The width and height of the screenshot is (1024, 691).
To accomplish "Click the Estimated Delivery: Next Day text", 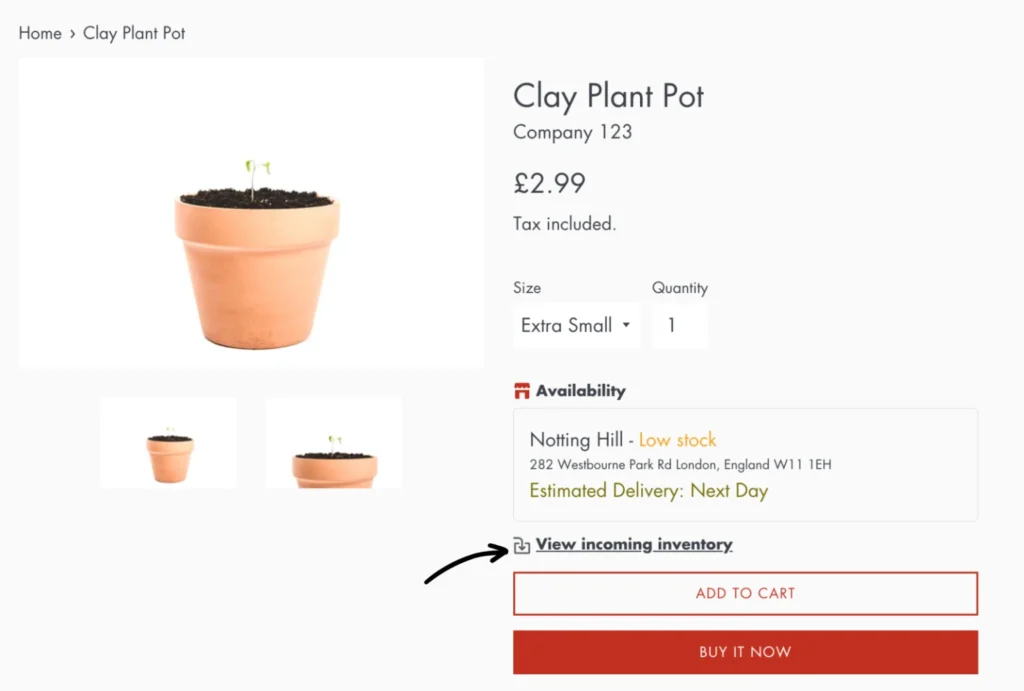I will (x=648, y=491).
